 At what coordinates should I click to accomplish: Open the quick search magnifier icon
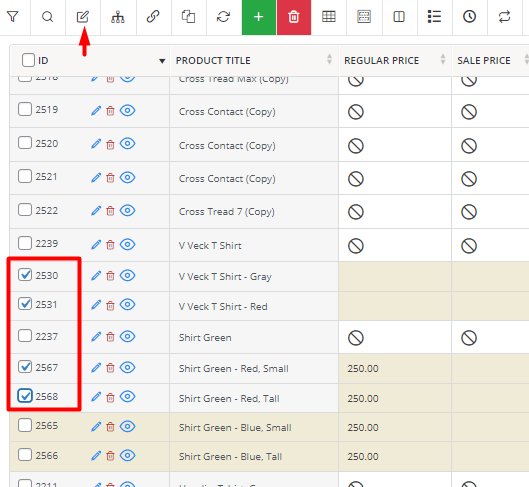tap(48, 17)
